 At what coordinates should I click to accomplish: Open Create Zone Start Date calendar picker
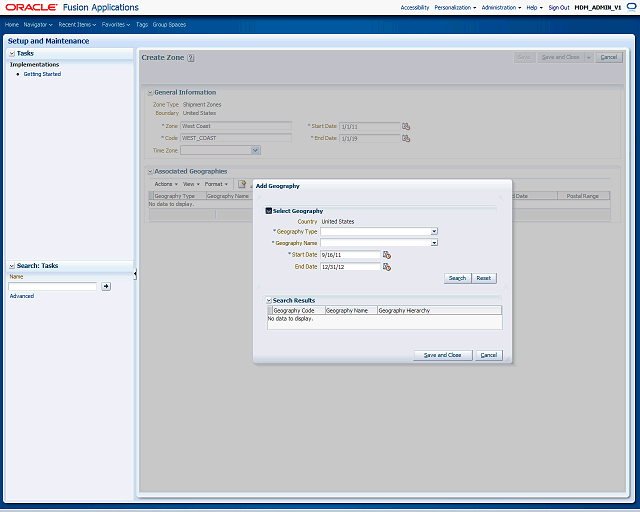pos(406,127)
